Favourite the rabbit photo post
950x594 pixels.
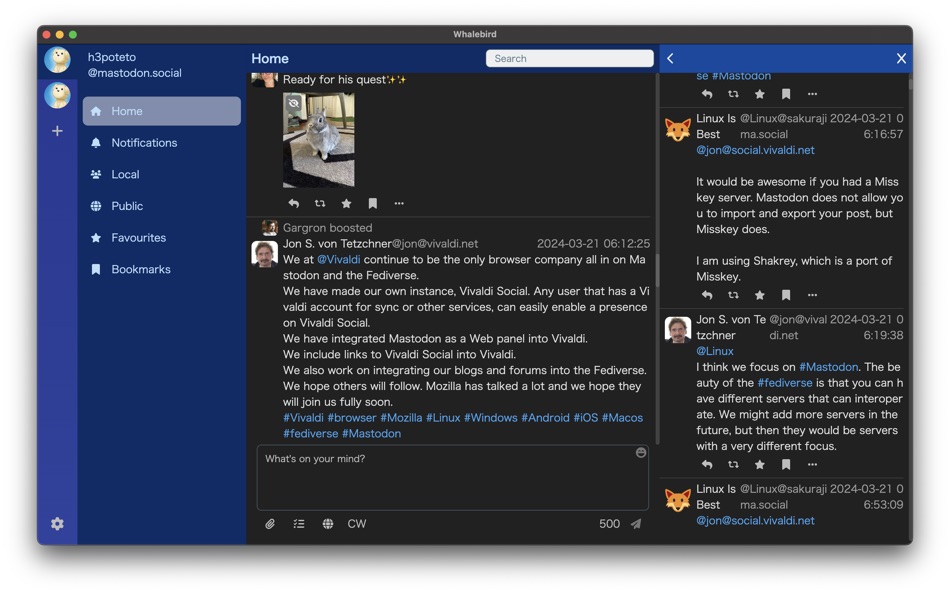tap(346, 204)
